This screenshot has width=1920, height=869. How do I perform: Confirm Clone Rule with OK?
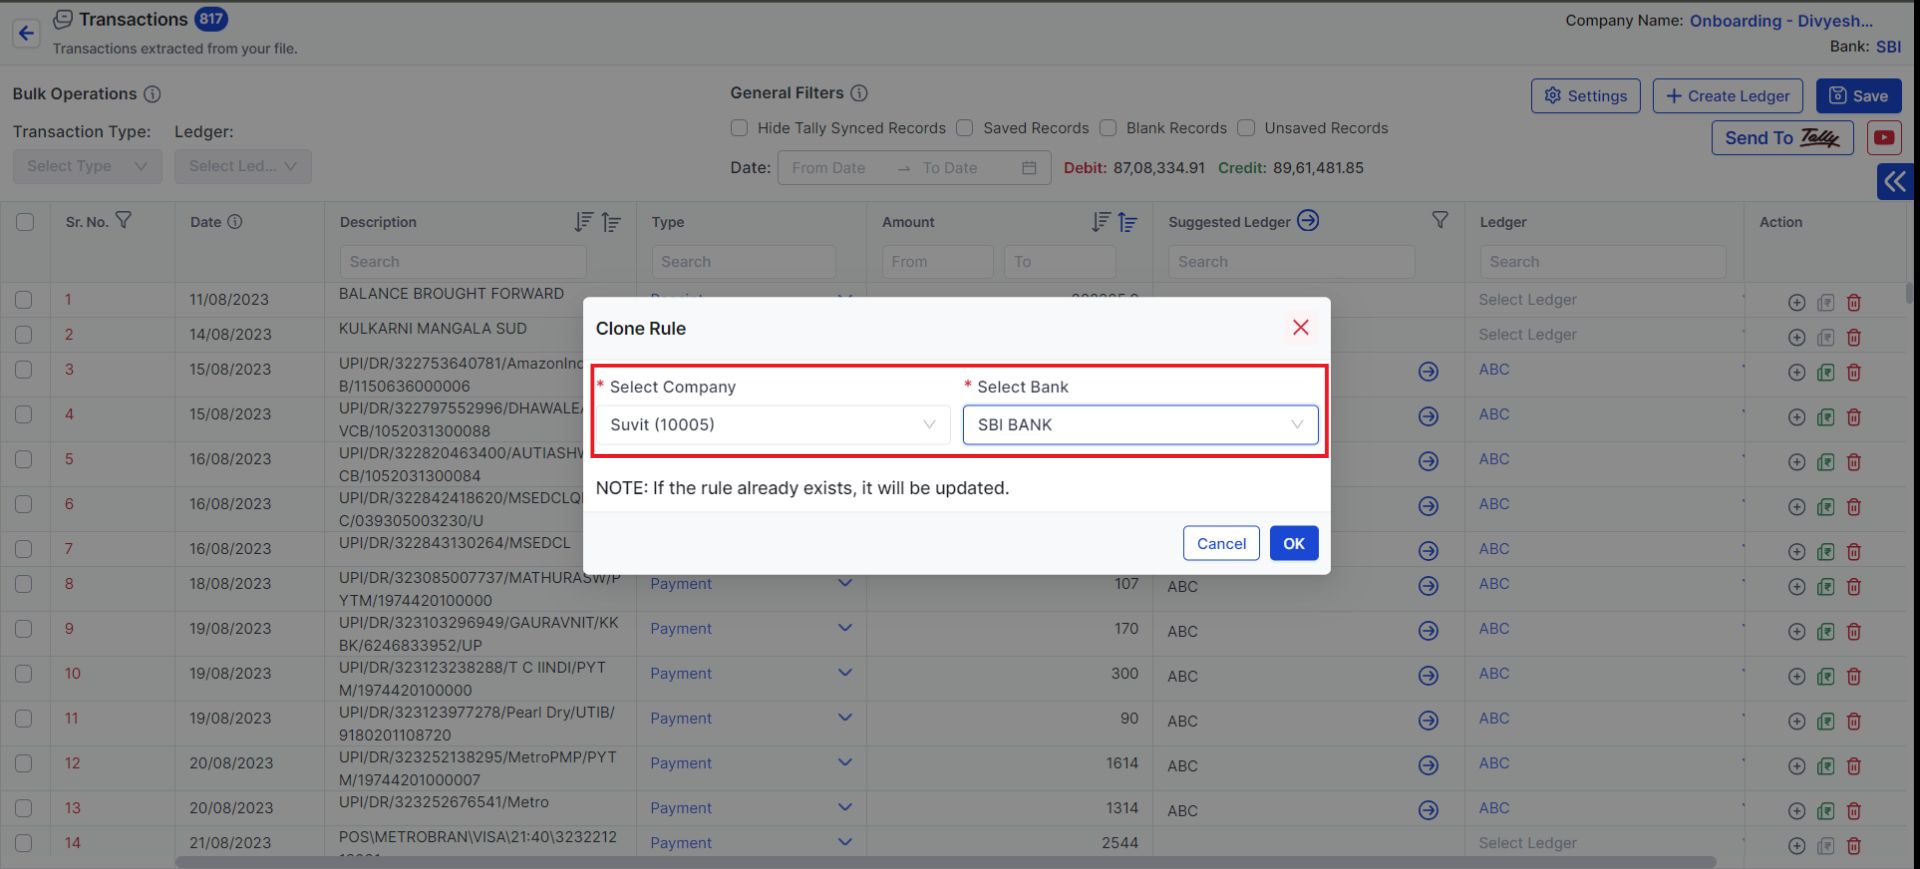click(1294, 543)
